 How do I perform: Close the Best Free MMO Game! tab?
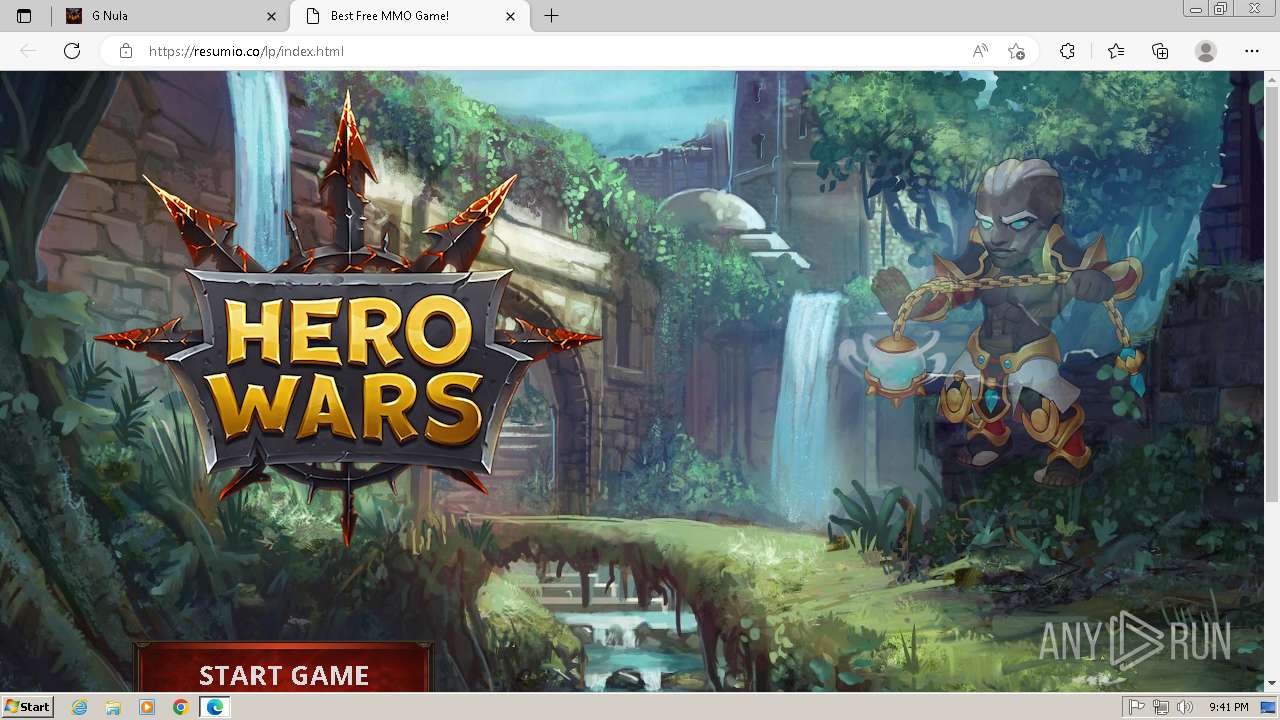(x=511, y=16)
